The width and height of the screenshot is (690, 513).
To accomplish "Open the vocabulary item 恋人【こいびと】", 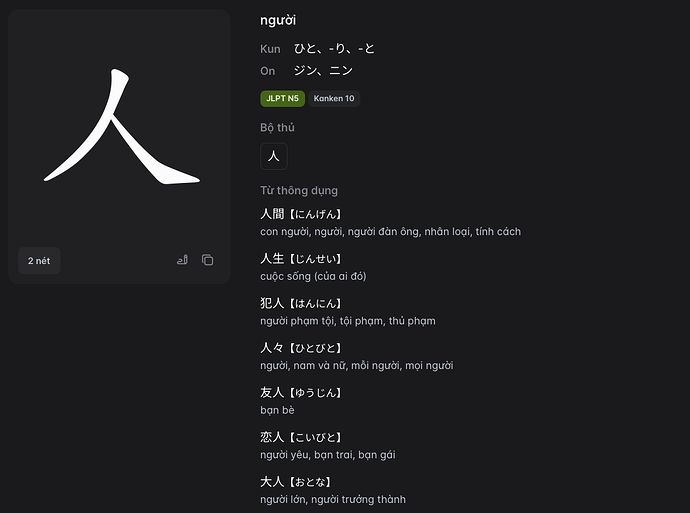I will click(x=302, y=437).
